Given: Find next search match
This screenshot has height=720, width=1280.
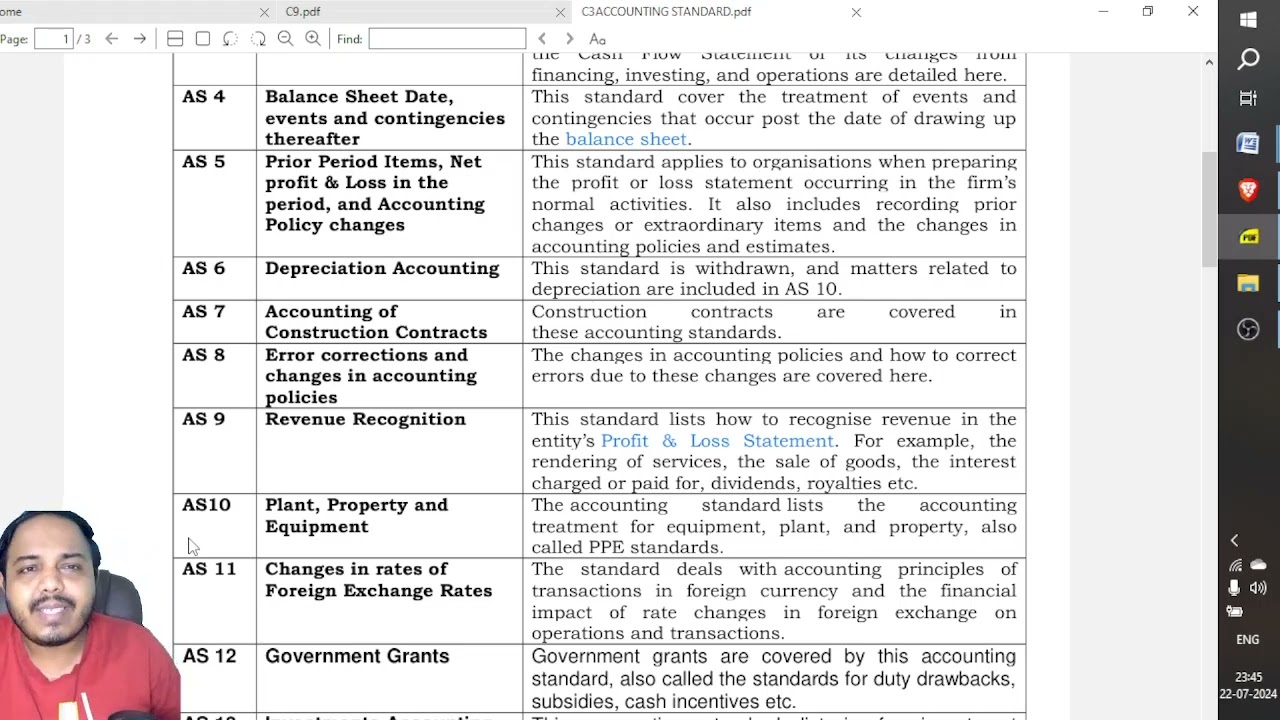Looking at the screenshot, I should pos(569,39).
